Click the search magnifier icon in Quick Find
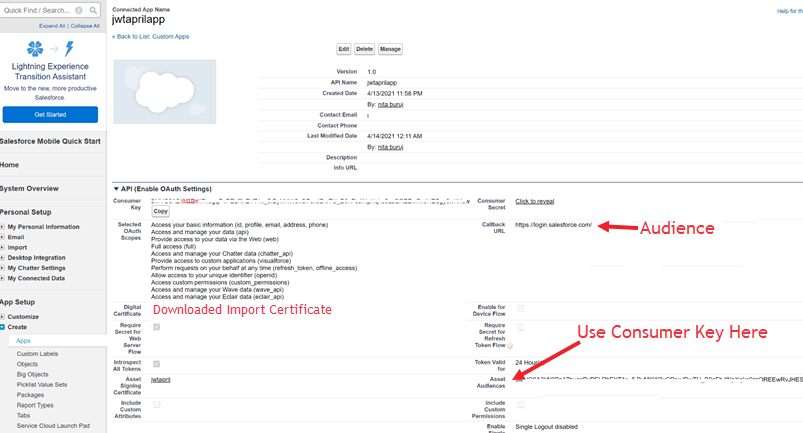 [x=93, y=10]
